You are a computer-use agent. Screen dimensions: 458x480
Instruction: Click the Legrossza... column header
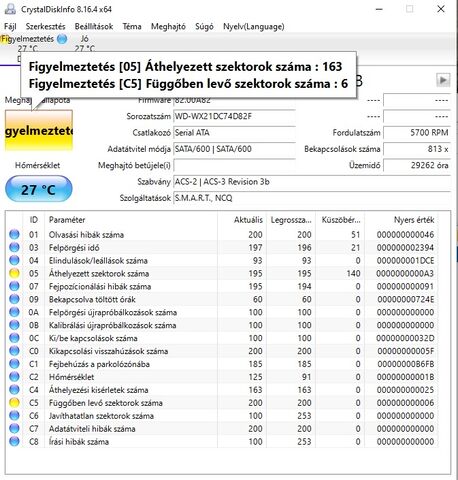click(291, 220)
